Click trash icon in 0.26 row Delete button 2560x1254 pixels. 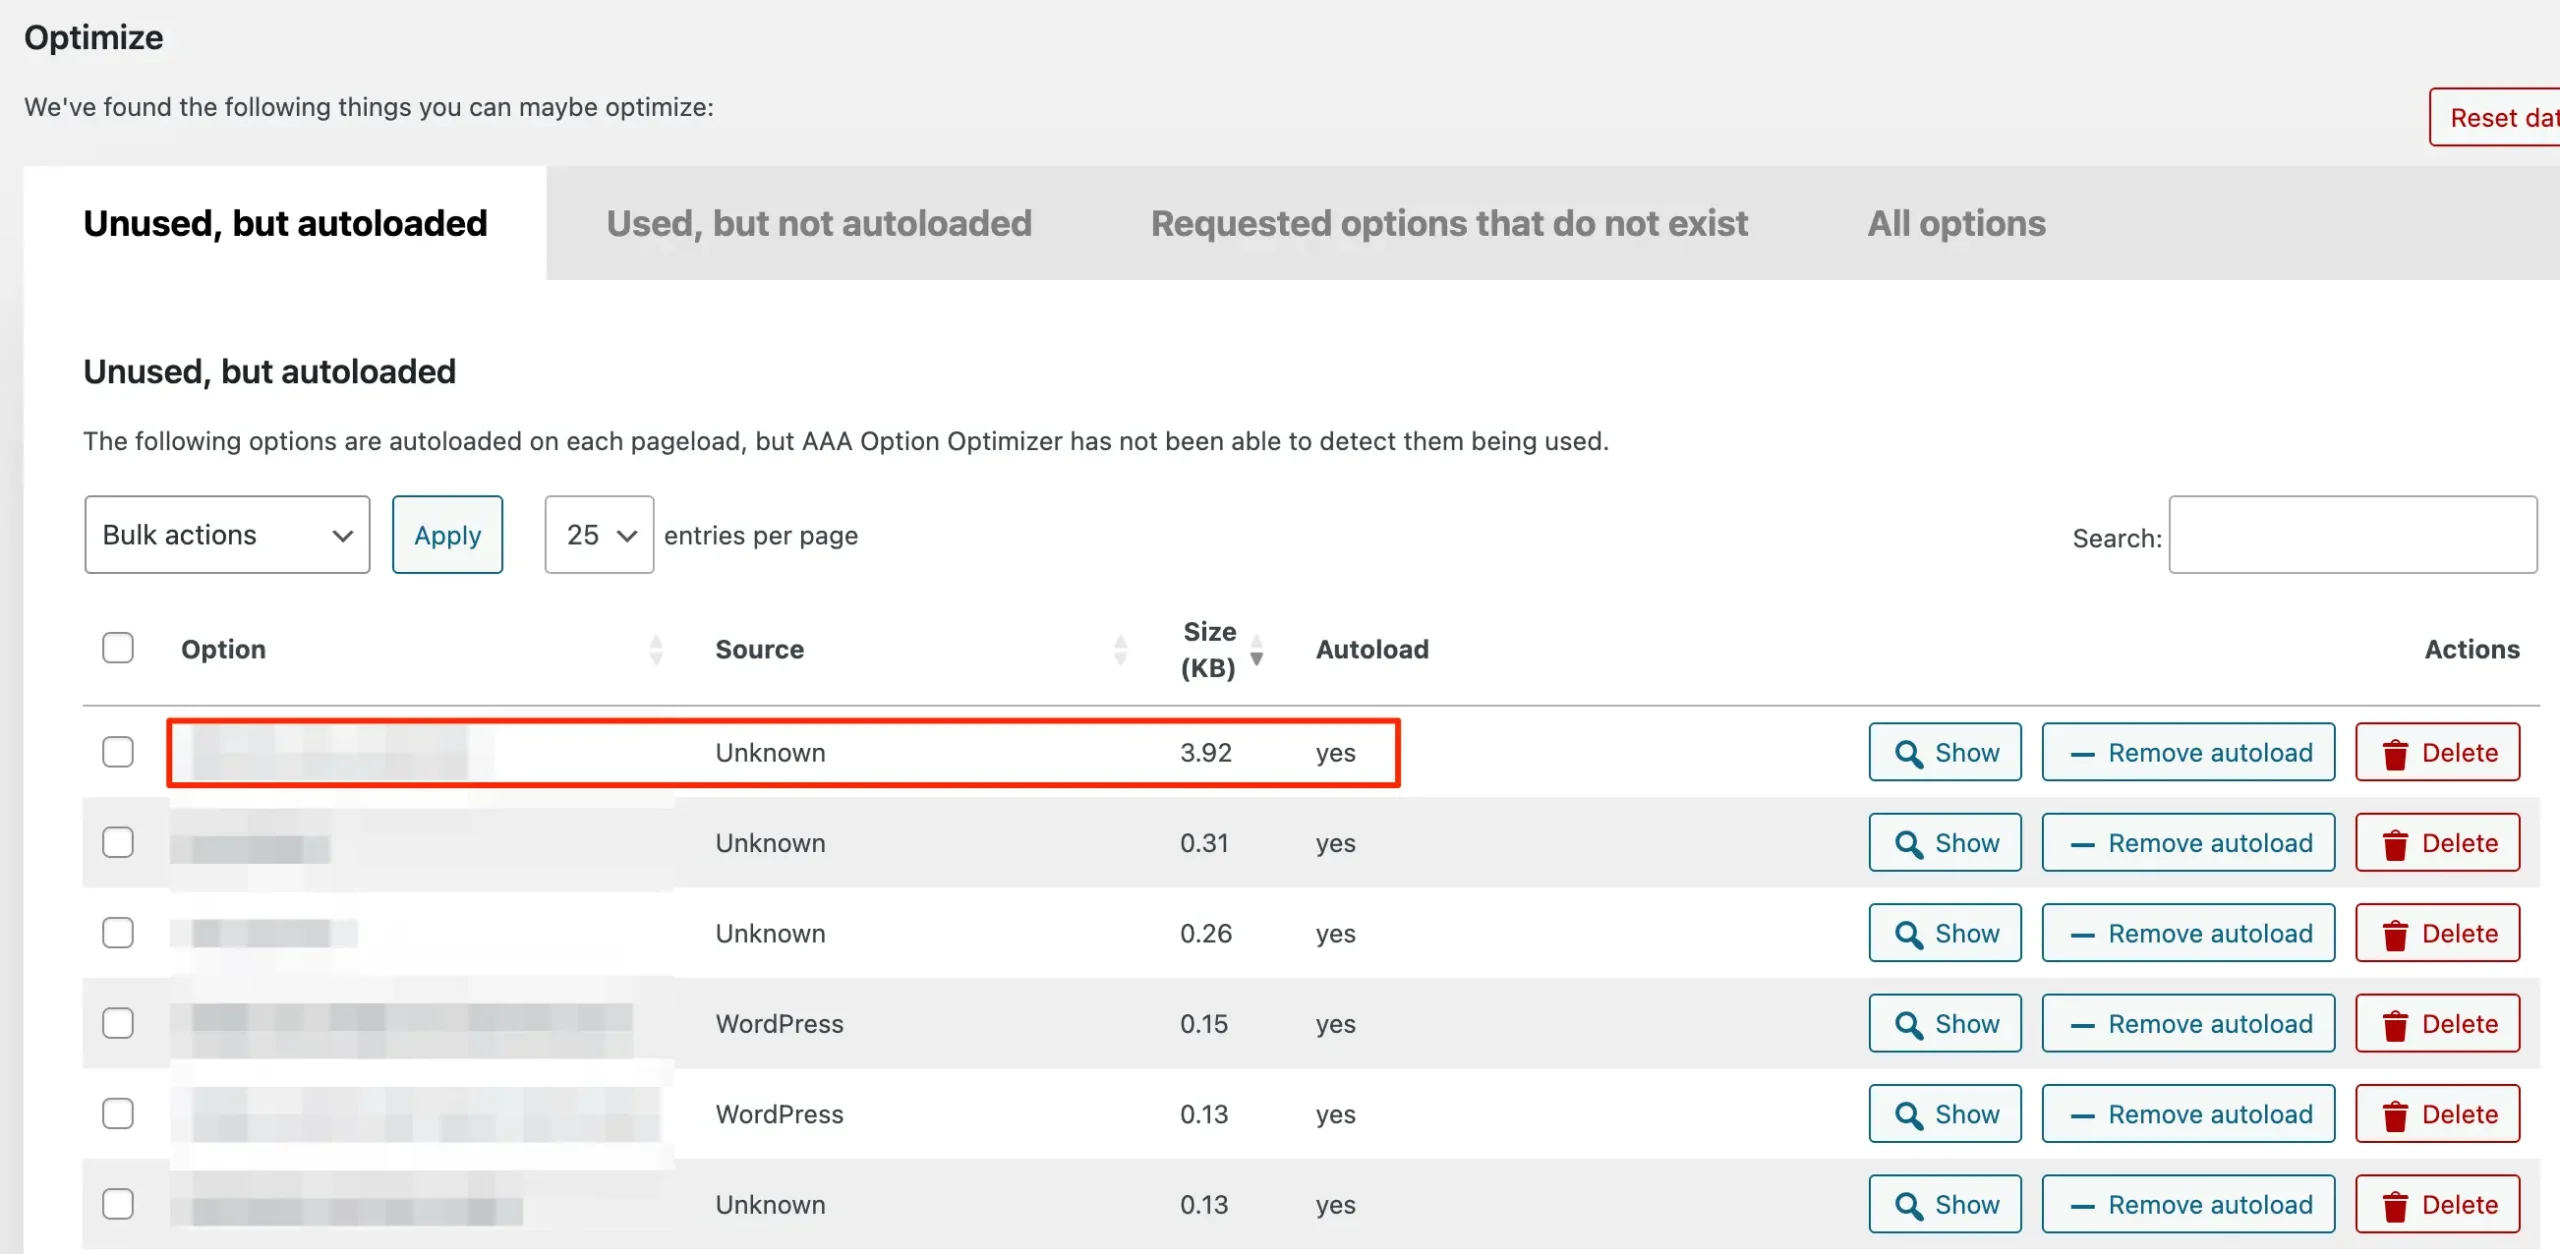[2395, 935]
